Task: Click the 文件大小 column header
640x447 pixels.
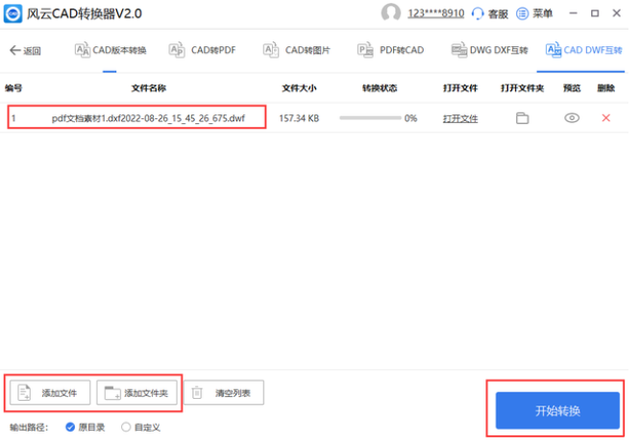Action: tap(299, 88)
